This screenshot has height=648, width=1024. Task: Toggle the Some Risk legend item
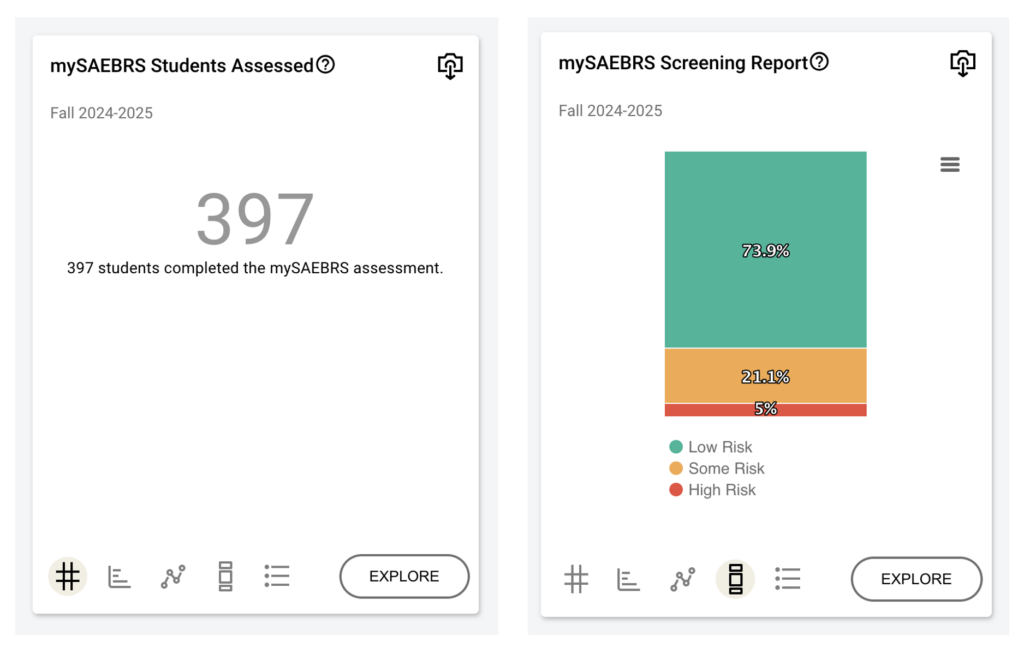click(716, 468)
